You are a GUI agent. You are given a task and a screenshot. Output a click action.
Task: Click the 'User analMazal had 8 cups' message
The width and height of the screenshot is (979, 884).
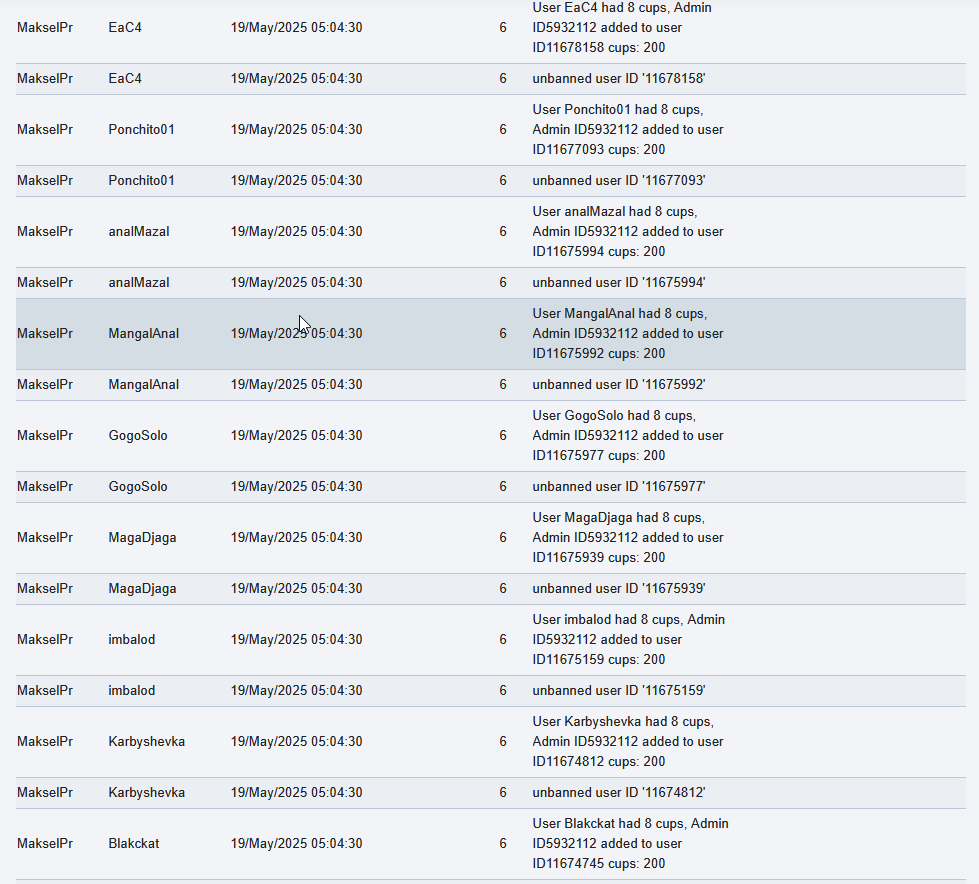click(x=627, y=232)
